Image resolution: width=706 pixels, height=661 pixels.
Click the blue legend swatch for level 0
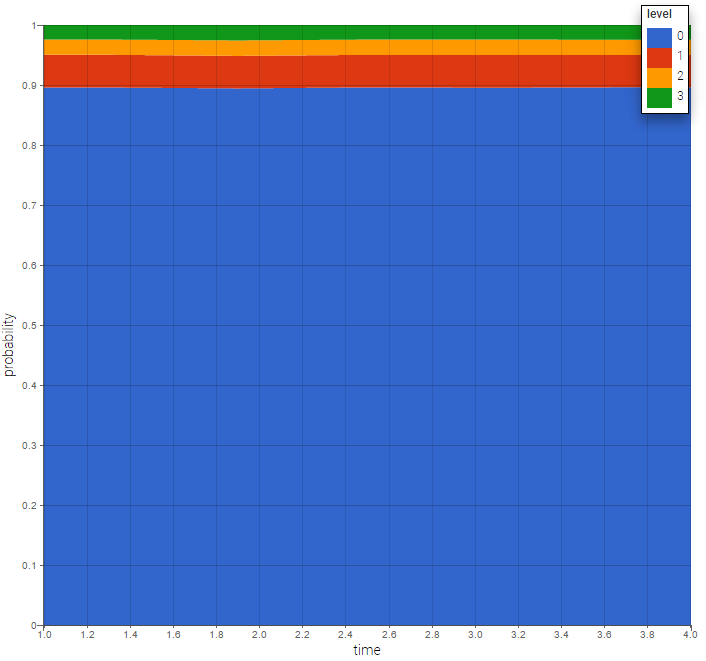[660, 36]
